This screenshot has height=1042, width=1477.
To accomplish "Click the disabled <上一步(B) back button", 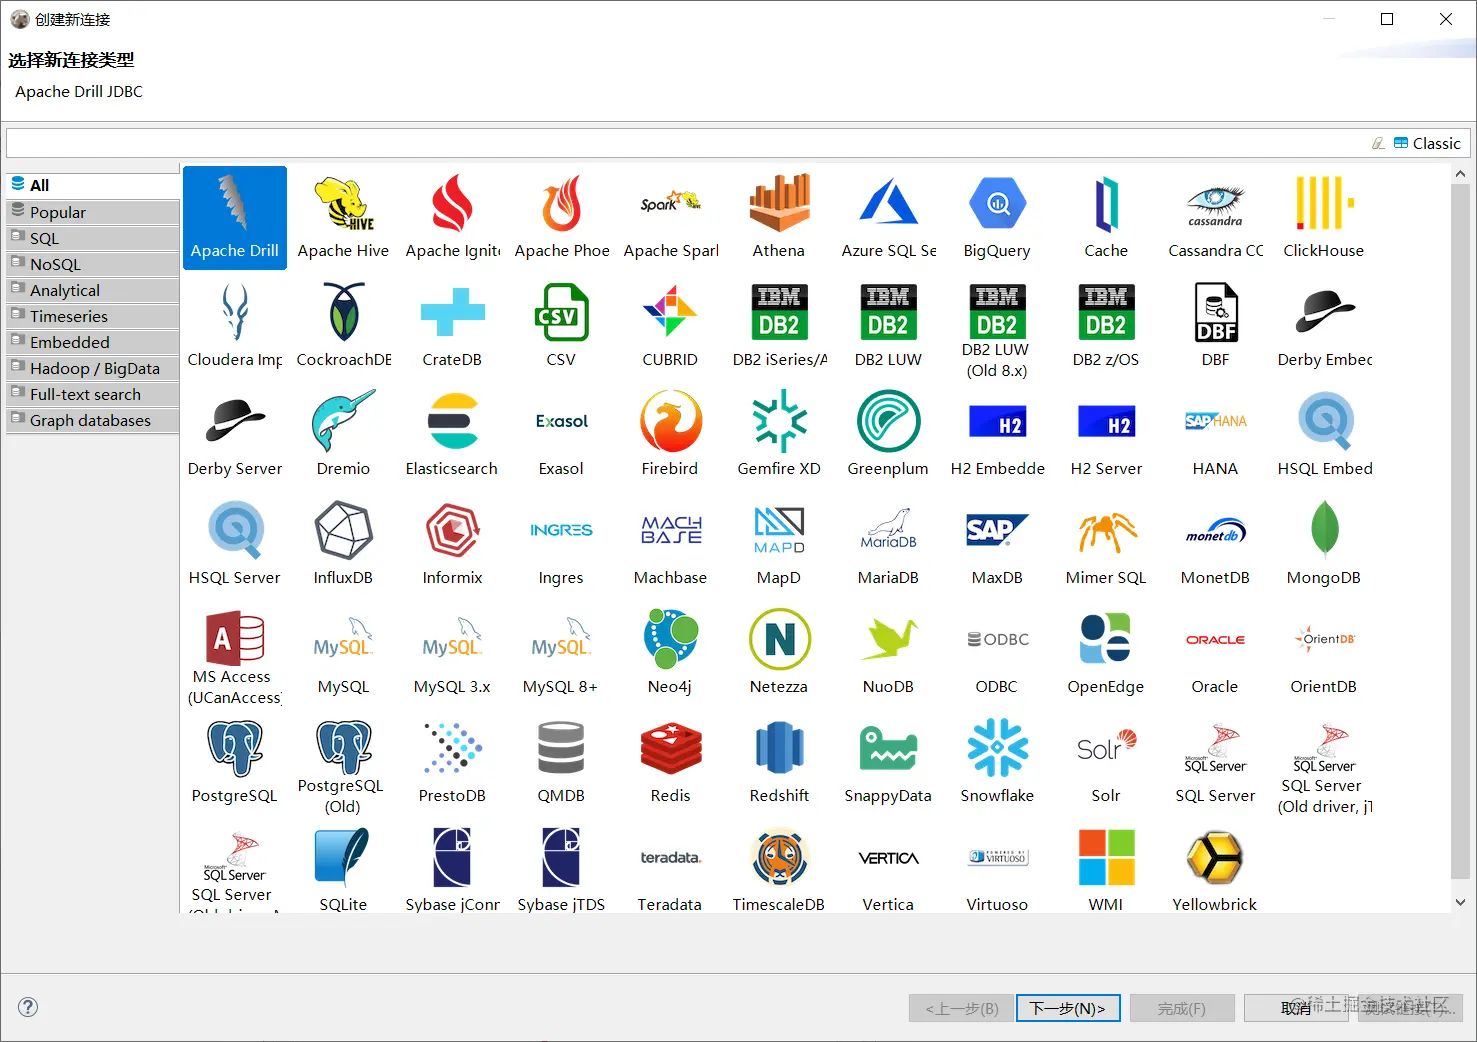I will pyautogui.click(x=962, y=1008).
